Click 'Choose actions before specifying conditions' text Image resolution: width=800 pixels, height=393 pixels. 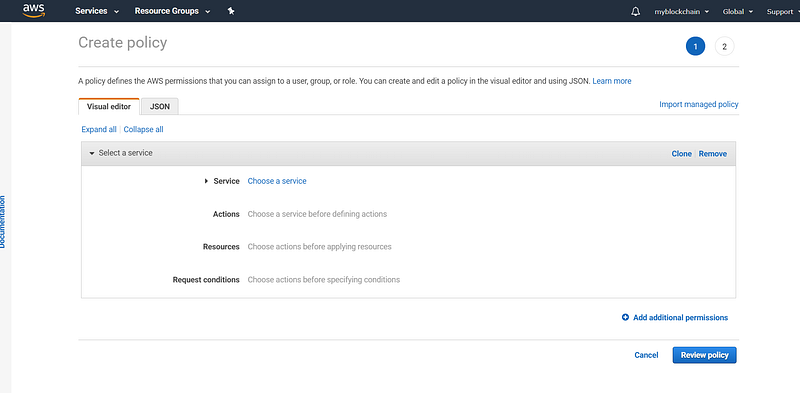[x=324, y=280]
